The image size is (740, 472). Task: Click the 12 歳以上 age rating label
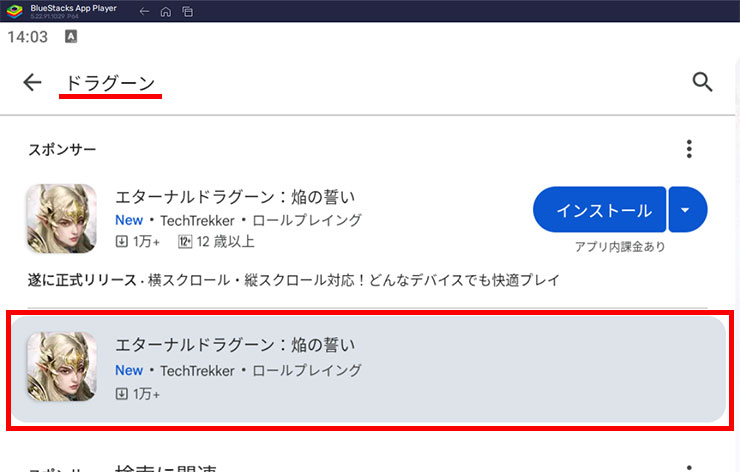[x=226, y=242]
